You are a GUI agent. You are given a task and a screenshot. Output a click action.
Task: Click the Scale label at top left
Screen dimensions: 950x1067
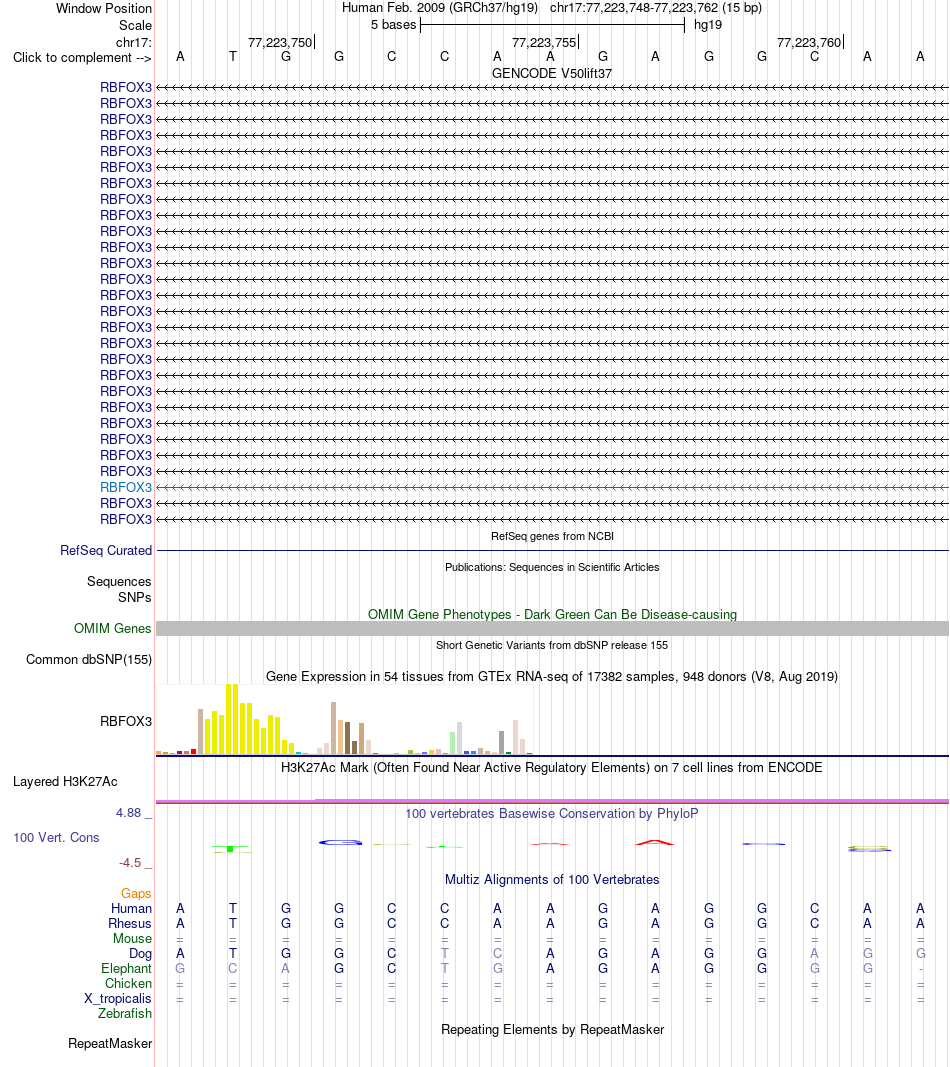click(135, 25)
